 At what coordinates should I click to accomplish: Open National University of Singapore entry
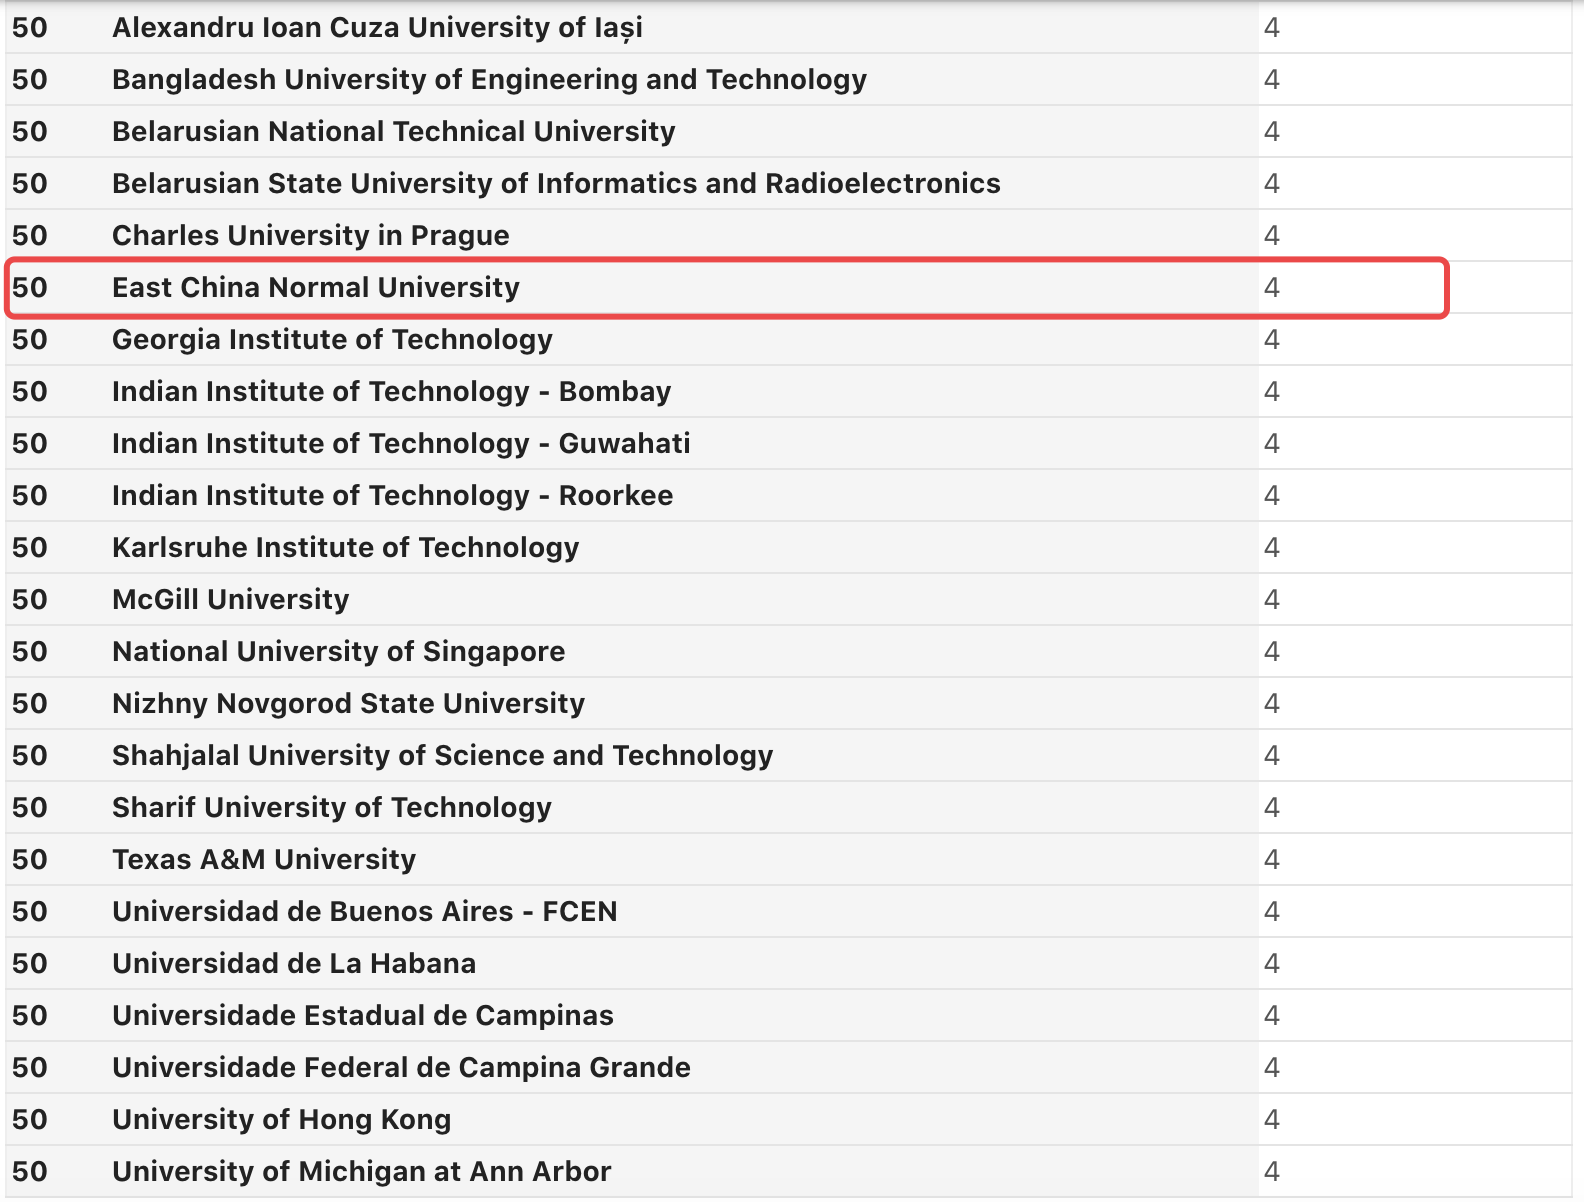click(x=338, y=652)
